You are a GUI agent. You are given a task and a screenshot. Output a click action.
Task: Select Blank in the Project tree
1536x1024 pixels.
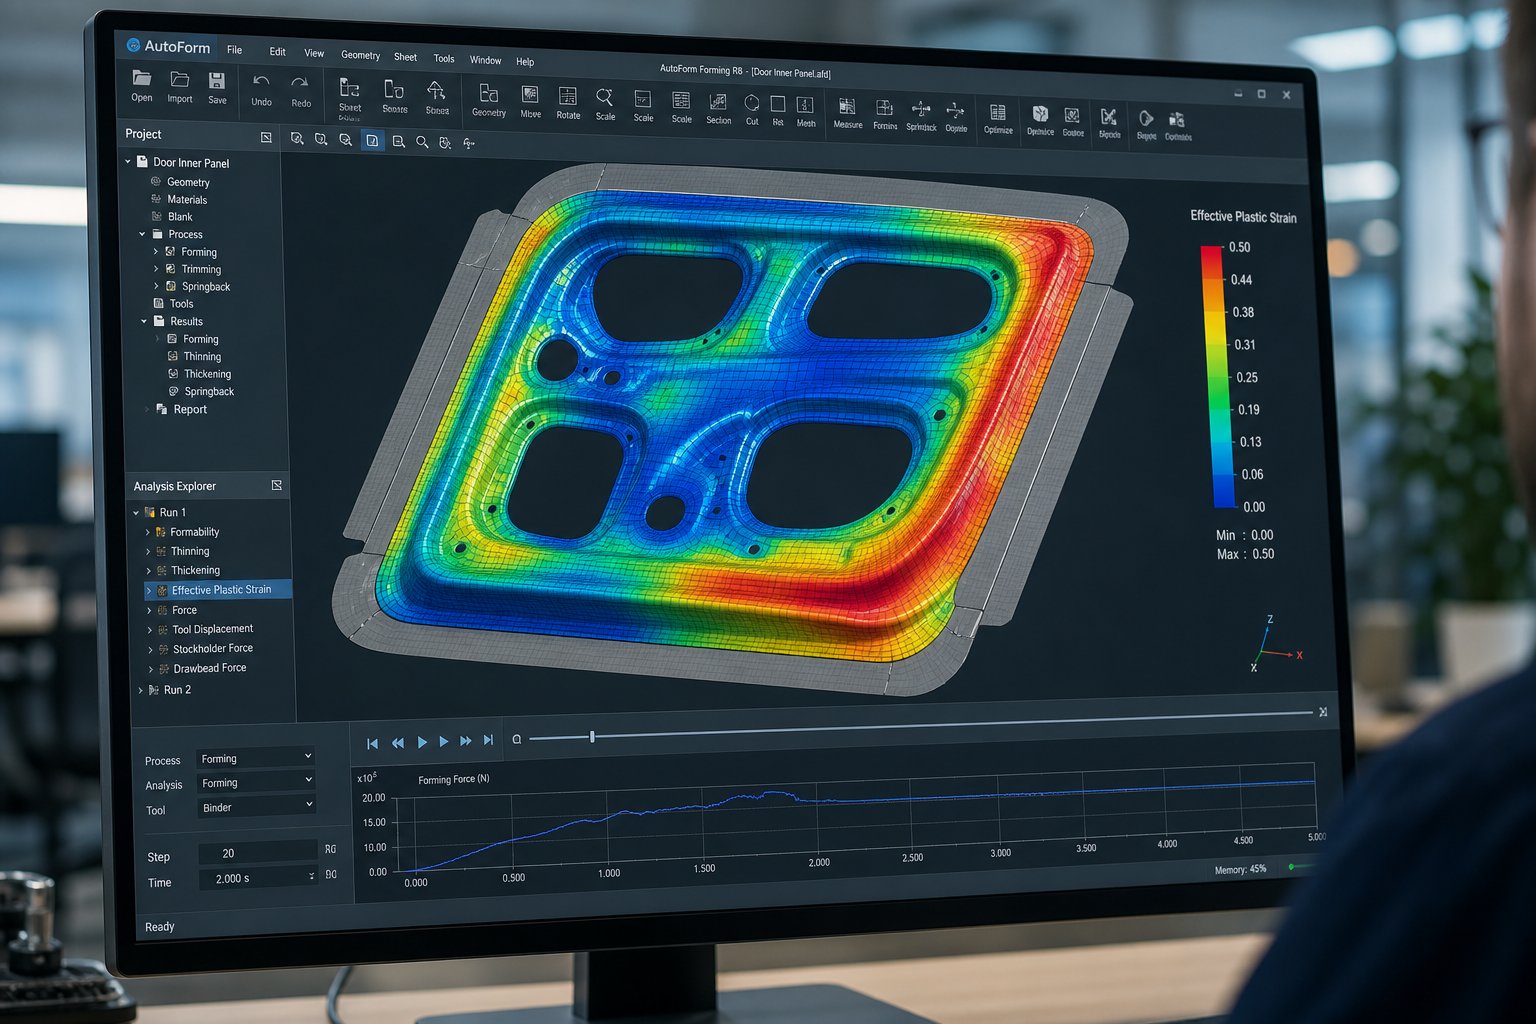[x=180, y=216]
